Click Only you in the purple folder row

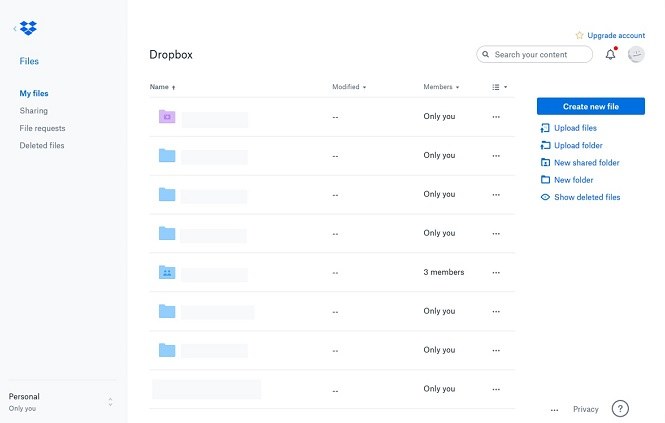click(x=439, y=116)
